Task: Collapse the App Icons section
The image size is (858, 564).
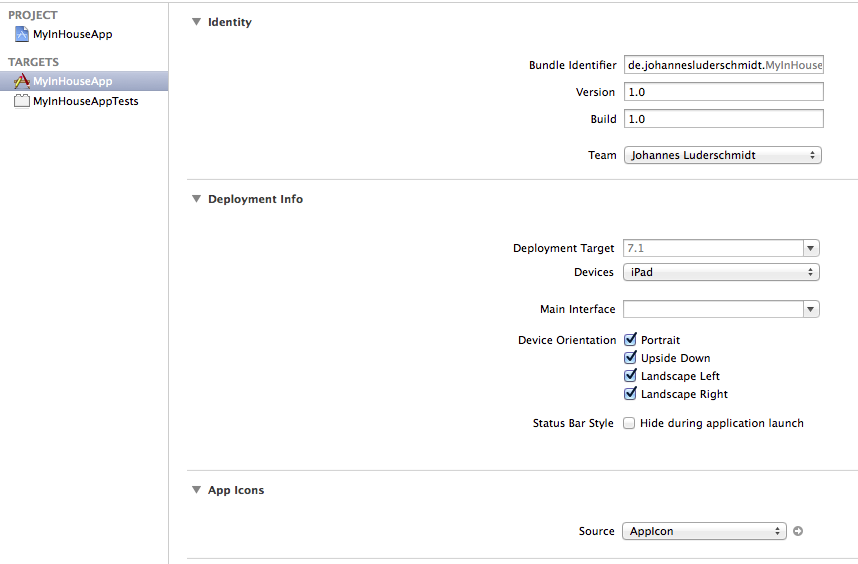Action: coord(196,490)
